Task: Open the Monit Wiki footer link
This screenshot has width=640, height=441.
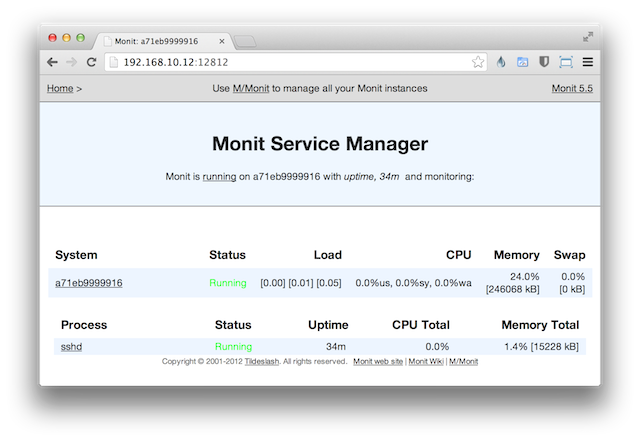Action: pyautogui.click(x=426, y=361)
